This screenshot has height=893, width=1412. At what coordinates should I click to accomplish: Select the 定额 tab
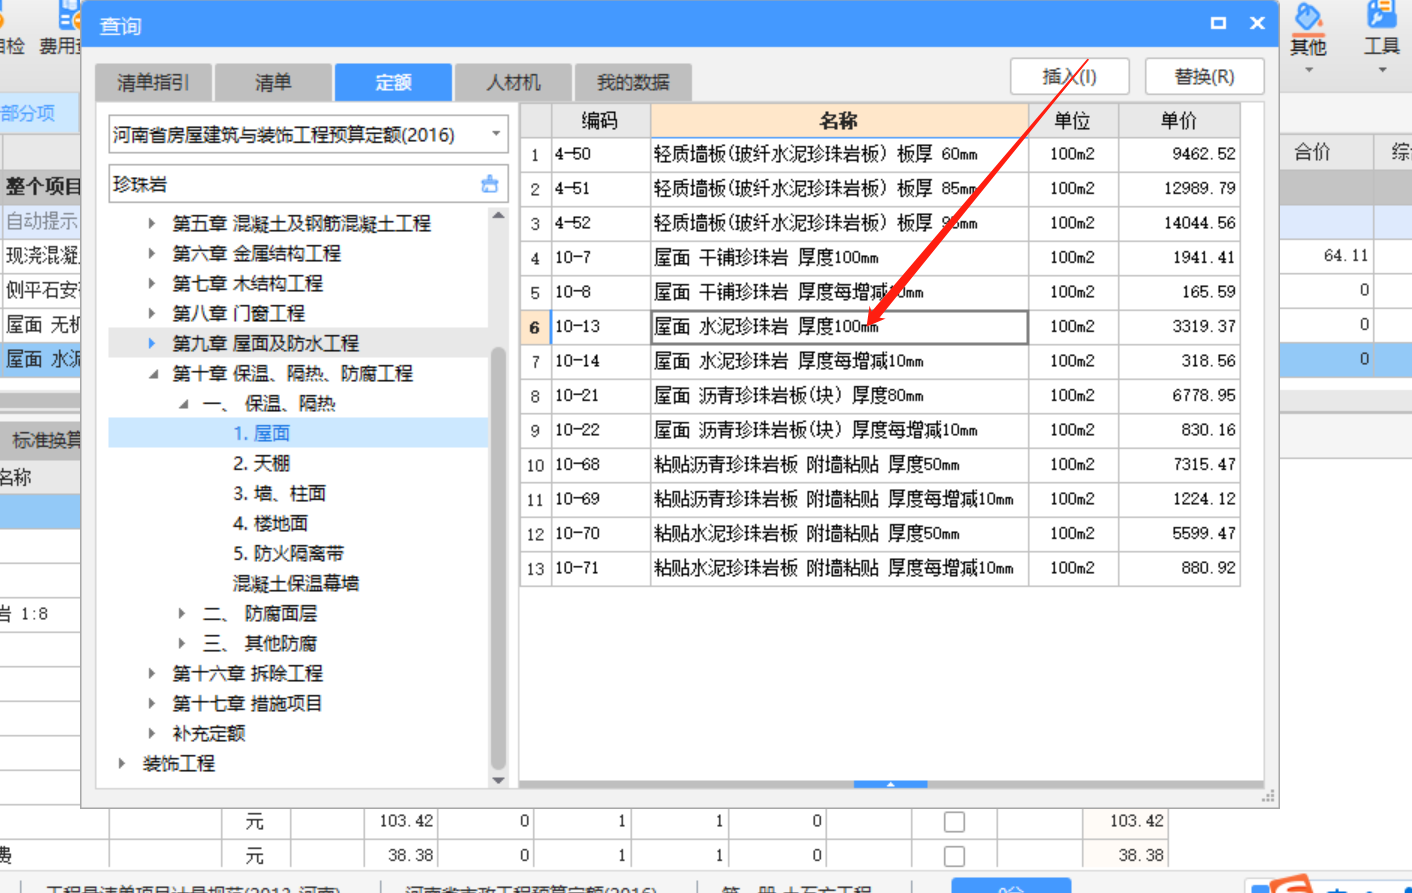click(x=393, y=82)
